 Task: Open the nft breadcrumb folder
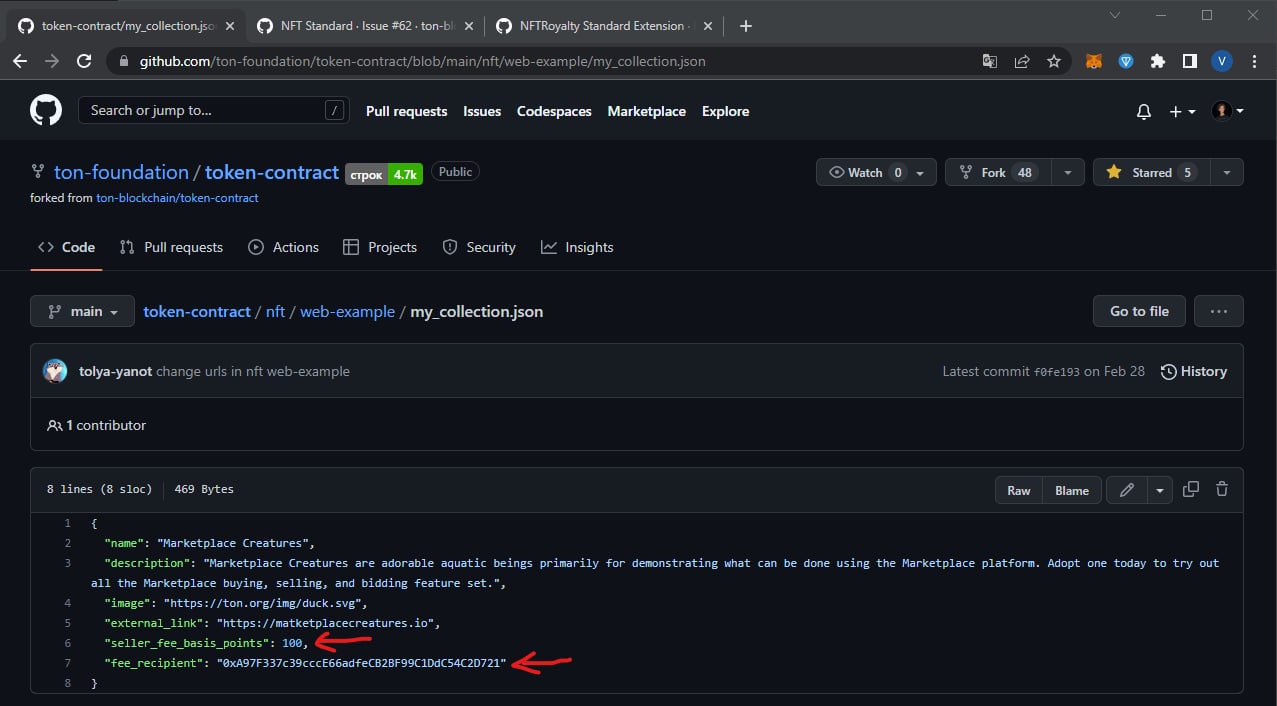point(275,312)
